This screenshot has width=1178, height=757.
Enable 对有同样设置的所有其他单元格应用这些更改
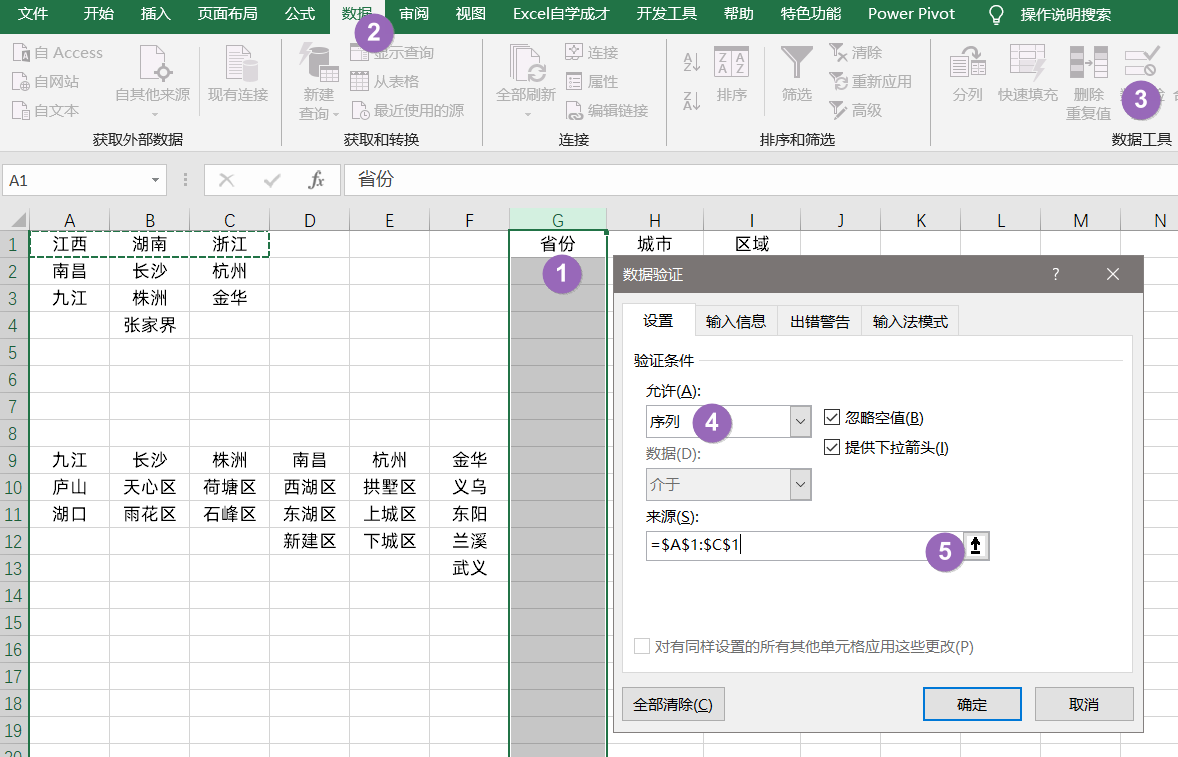[641, 645]
